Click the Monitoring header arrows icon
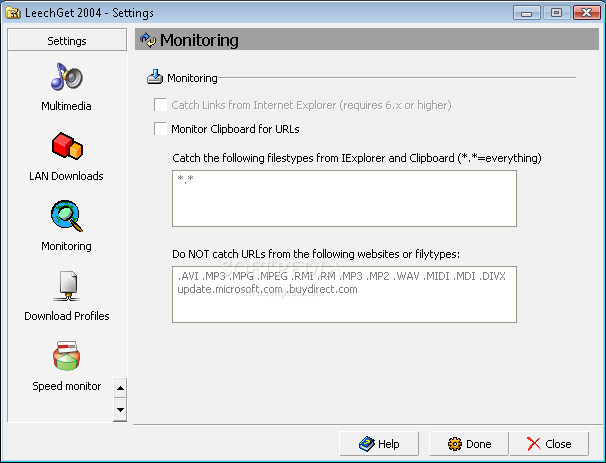The image size is (606, 463). [x=148, y=40]
